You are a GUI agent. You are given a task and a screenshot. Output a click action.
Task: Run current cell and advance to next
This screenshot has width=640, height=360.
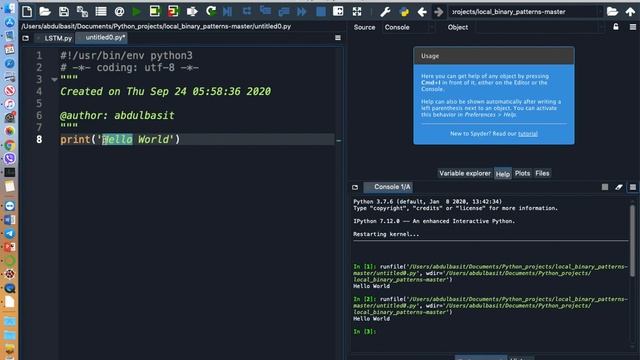click(173, 11)
